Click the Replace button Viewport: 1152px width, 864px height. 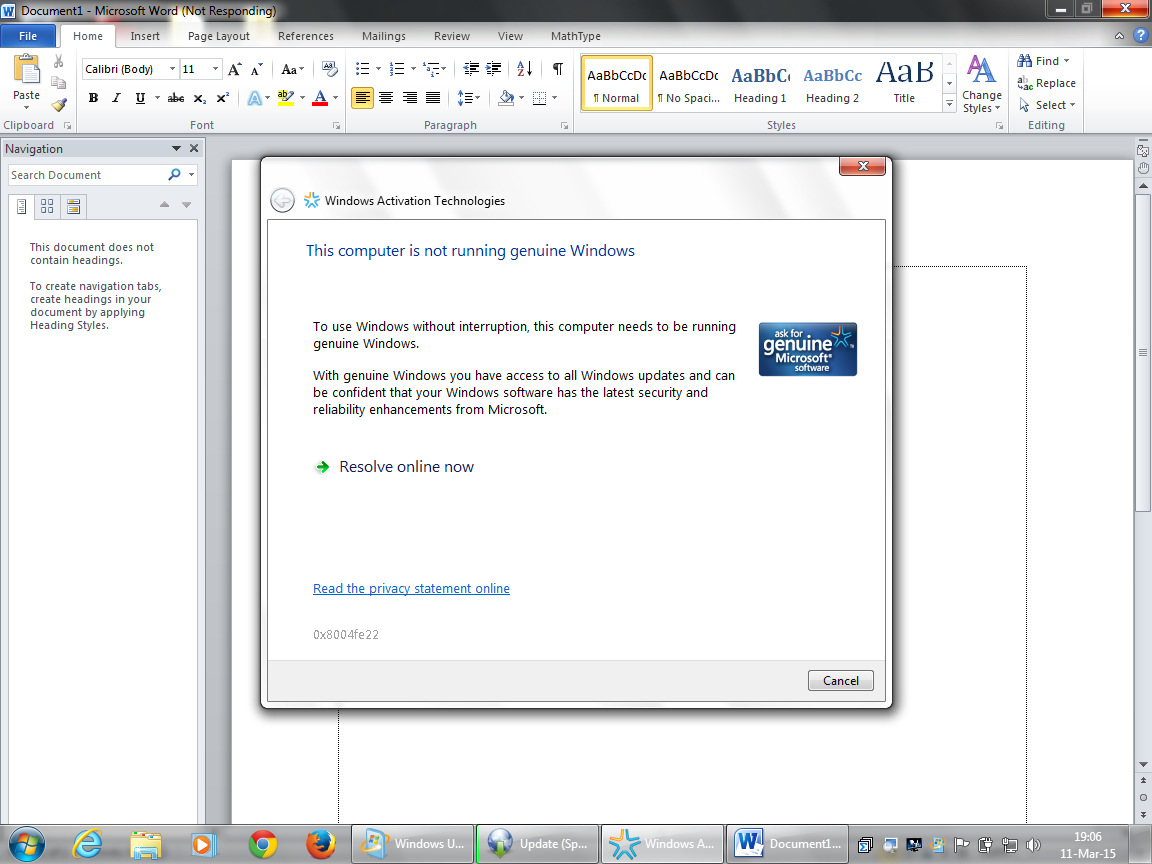pos(1046,83)
